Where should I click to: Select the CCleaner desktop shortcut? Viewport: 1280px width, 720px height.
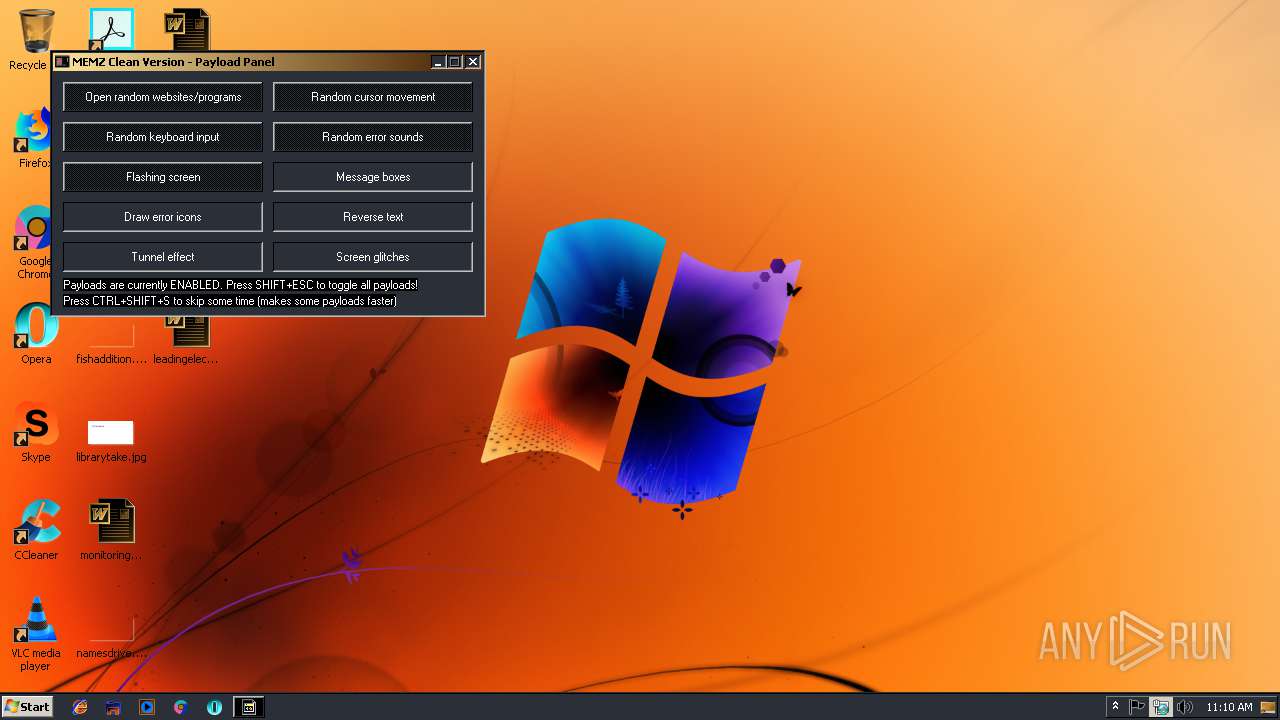(36, 530)
